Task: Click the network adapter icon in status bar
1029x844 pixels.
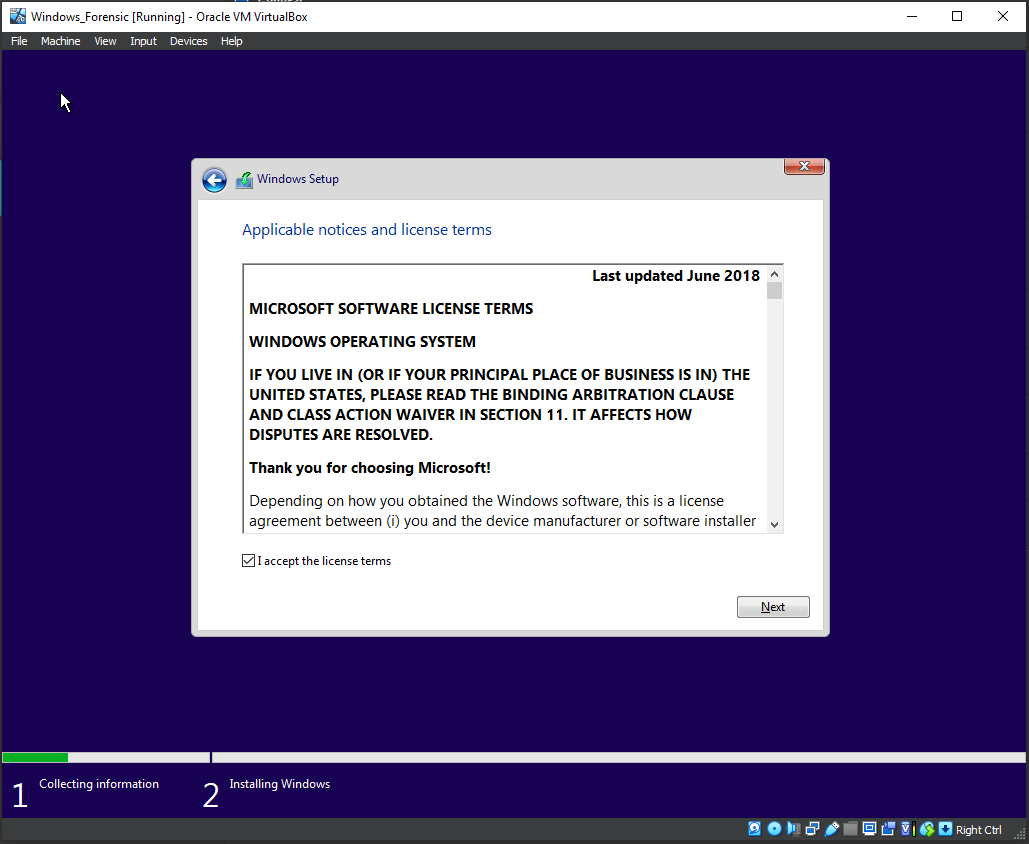Action: (x=812, y=829)
